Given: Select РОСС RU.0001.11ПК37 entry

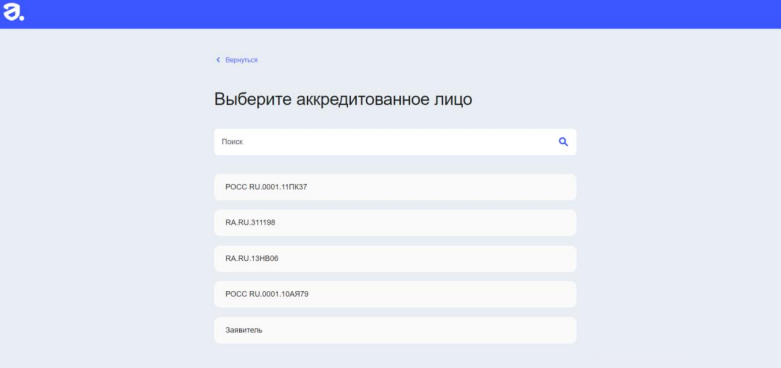Looking at the screenshot, I should coord(395,187).
